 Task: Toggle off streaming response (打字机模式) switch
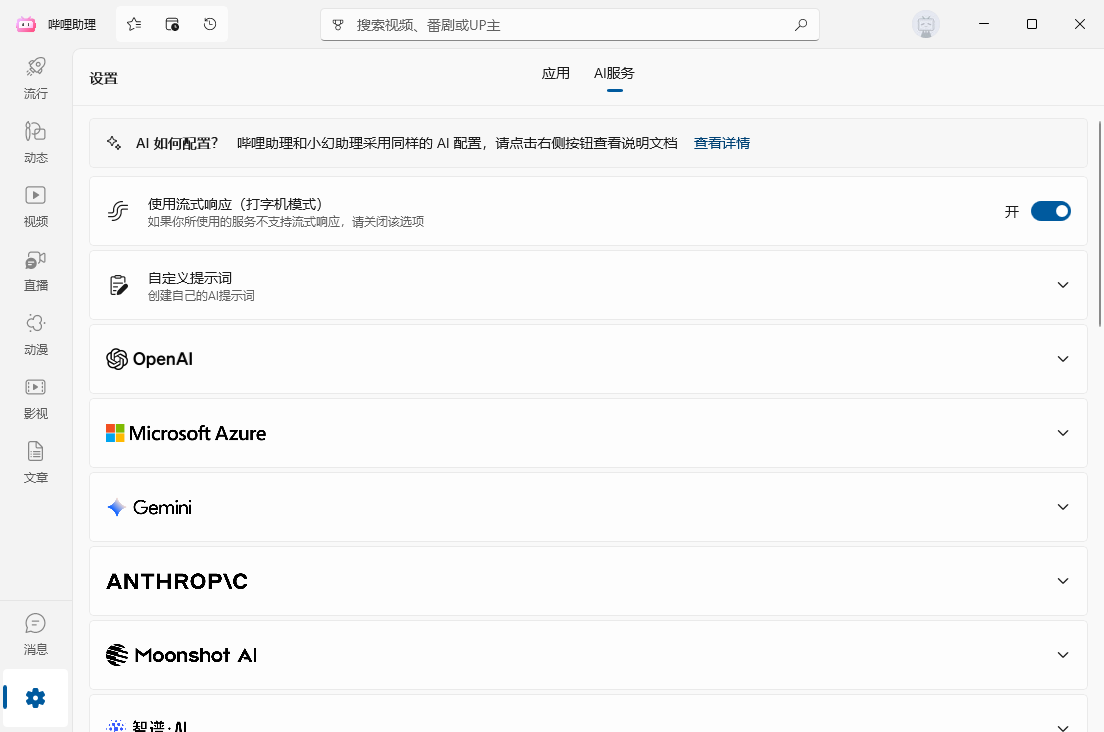pos(1050,211)
